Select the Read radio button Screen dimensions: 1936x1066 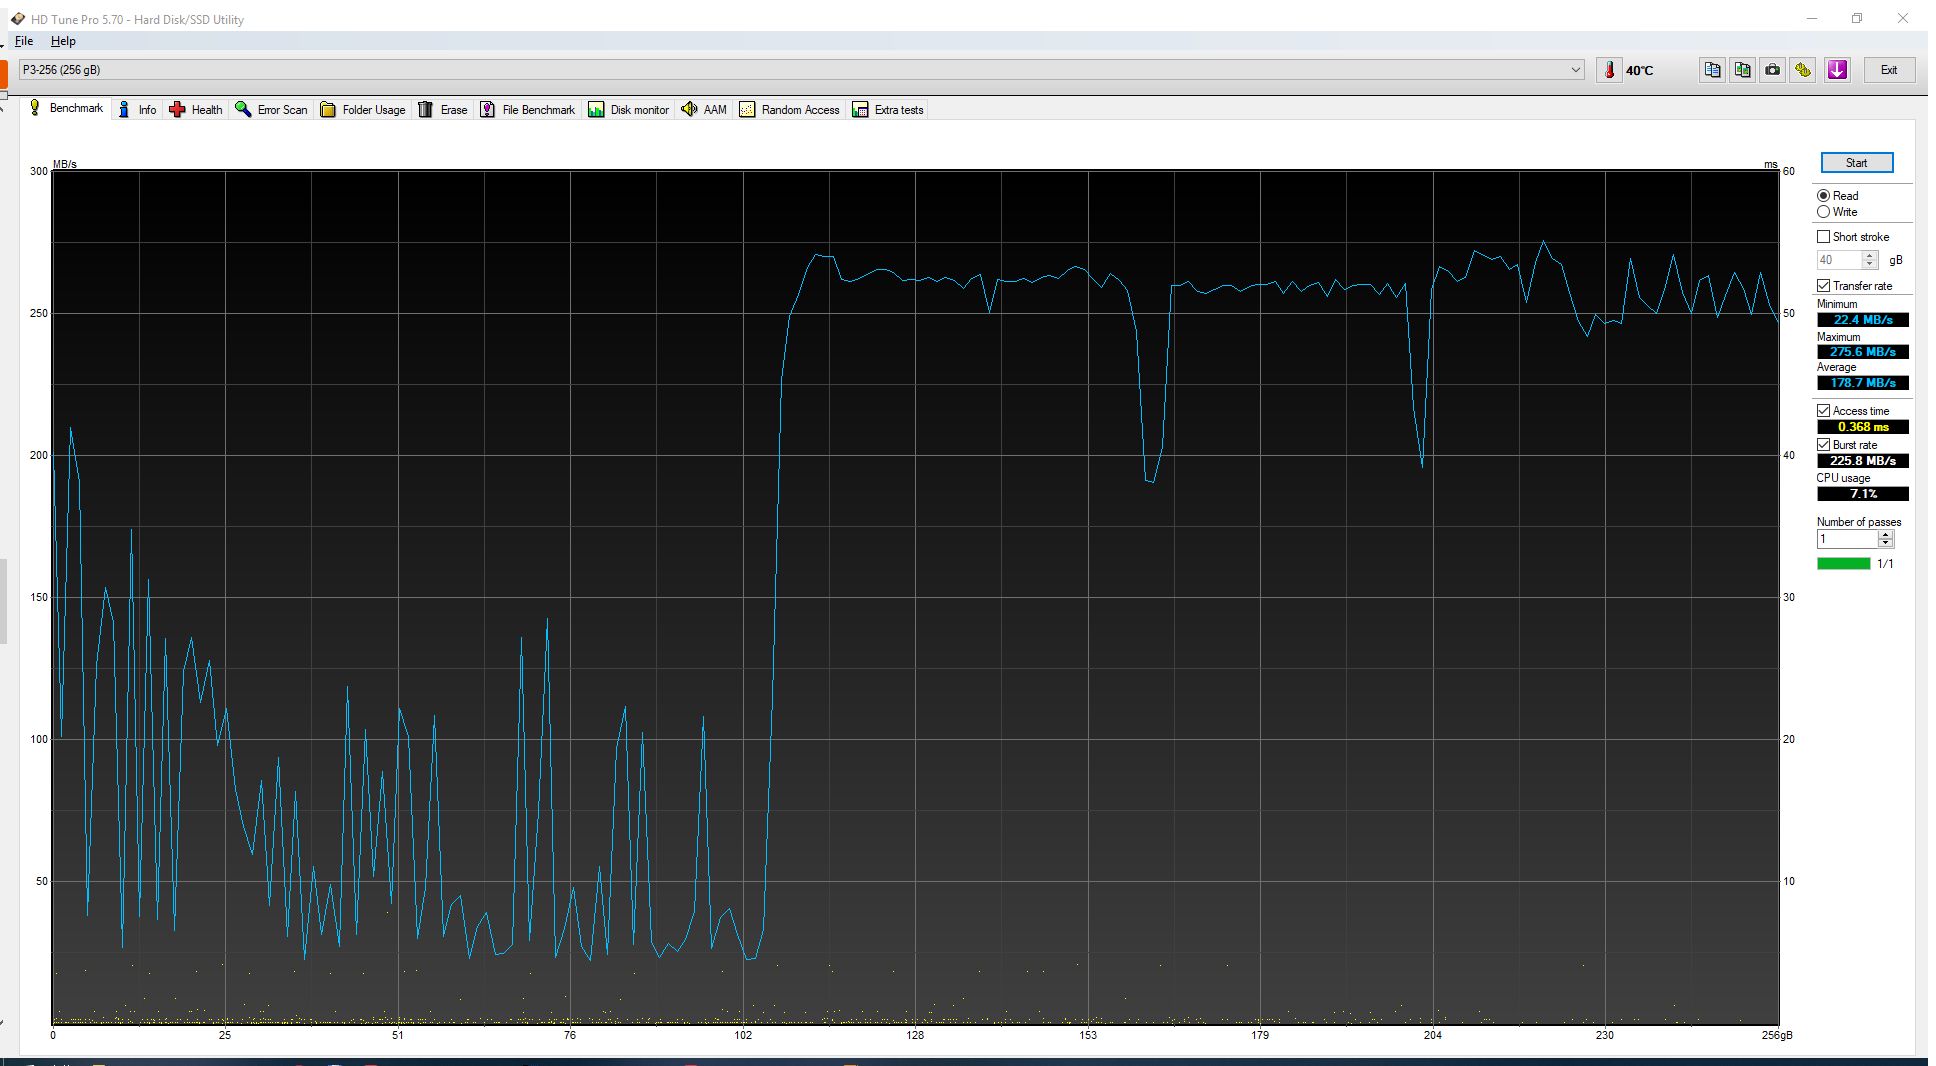[1824, 196]
